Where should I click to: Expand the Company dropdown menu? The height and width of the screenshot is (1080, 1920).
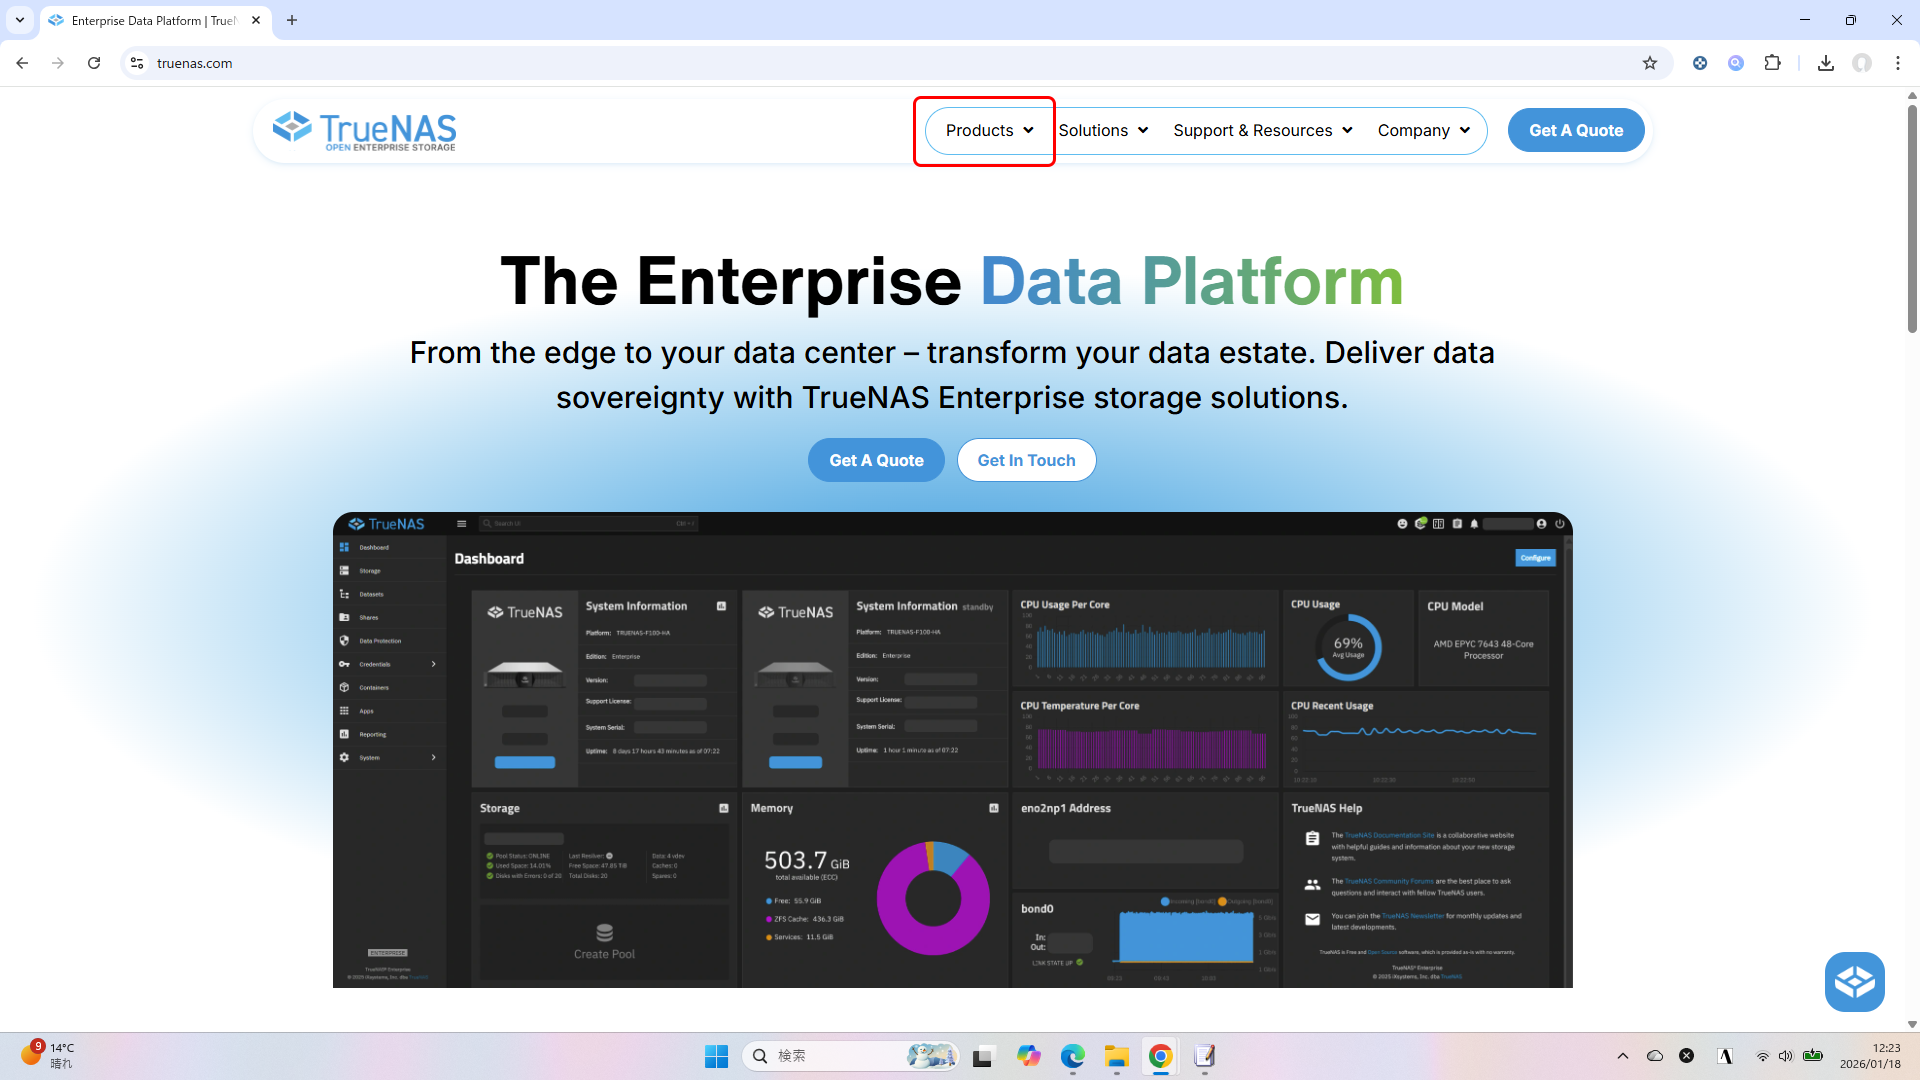click(x=1423, y=131)
